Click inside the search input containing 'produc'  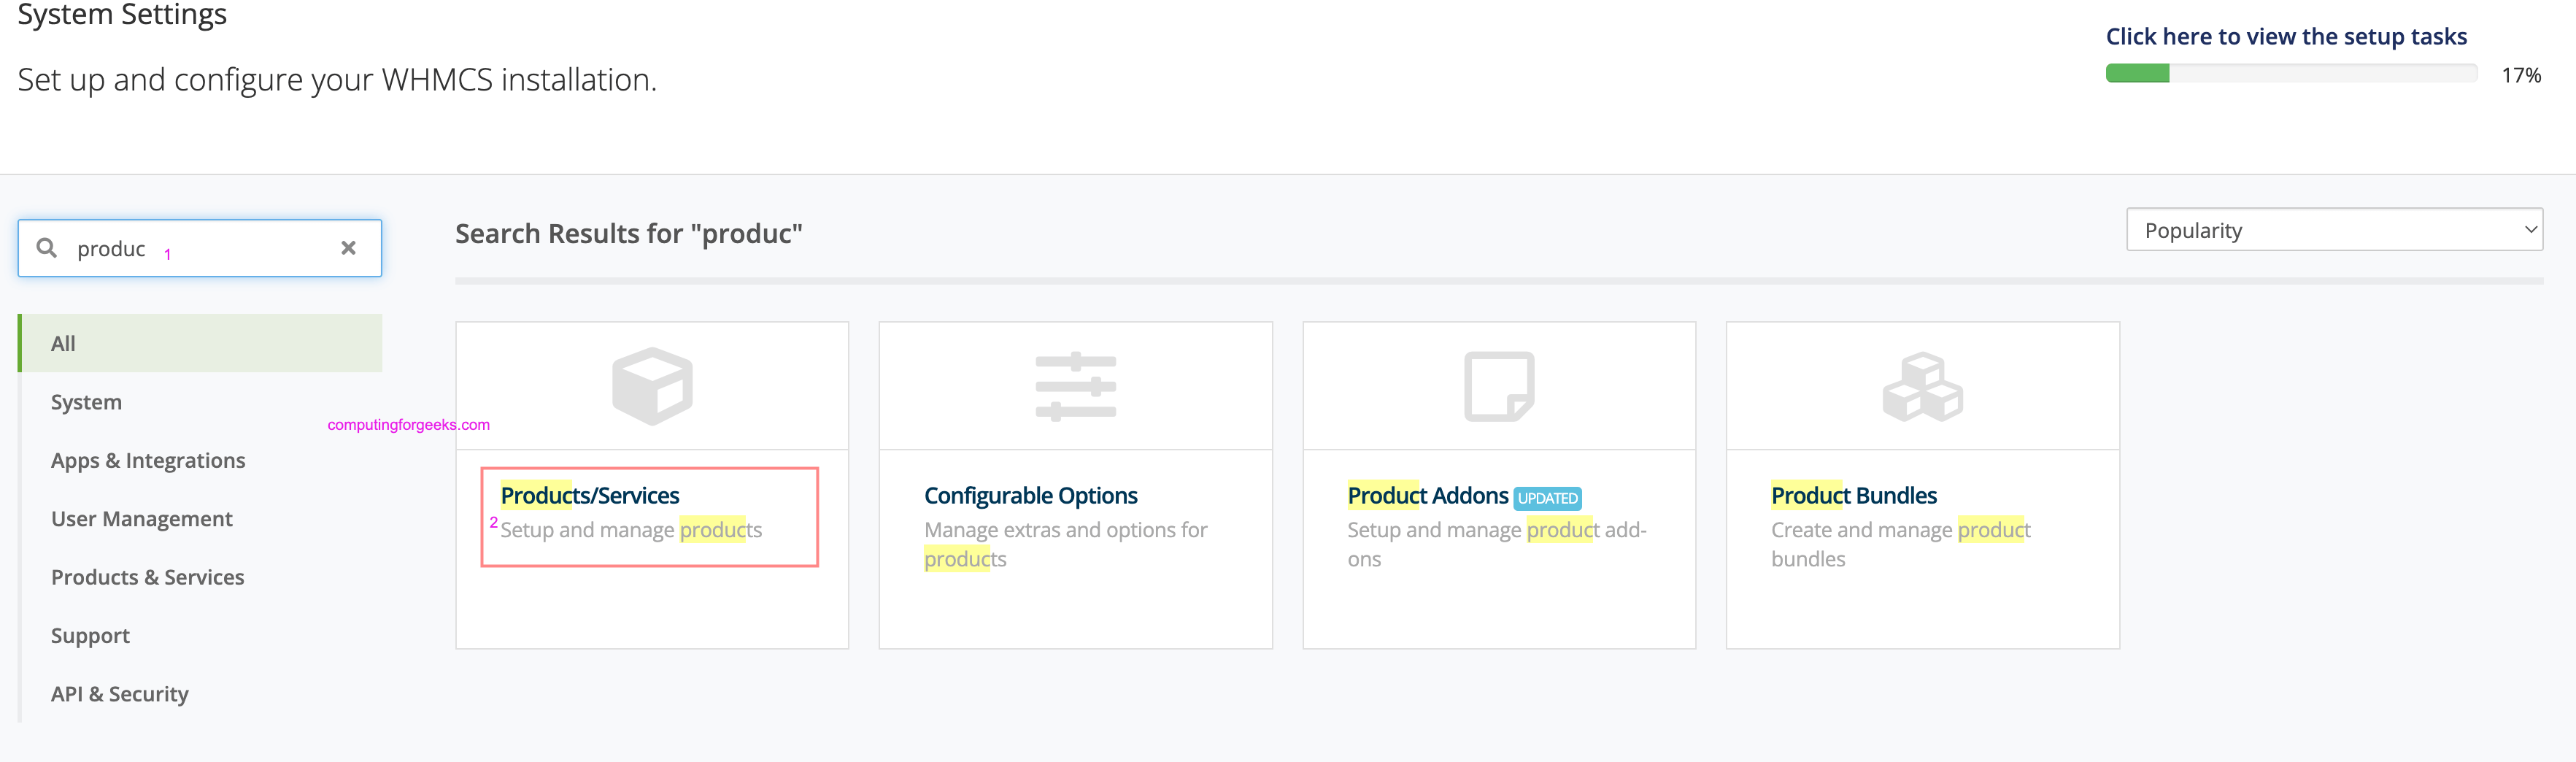click(x=200, y=248)
